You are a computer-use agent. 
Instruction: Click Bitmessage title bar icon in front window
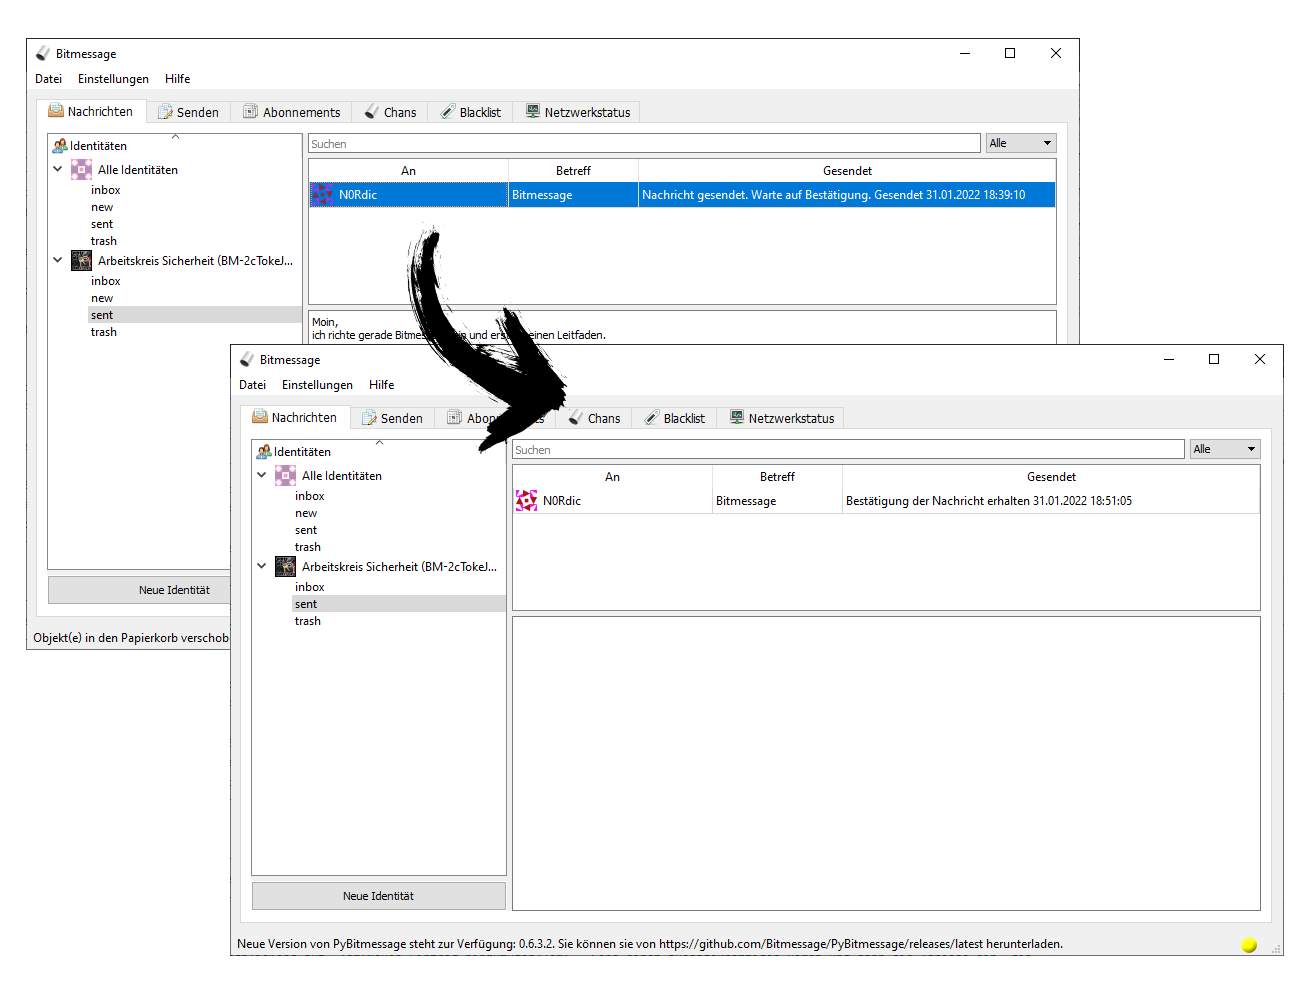coord(247,359)
